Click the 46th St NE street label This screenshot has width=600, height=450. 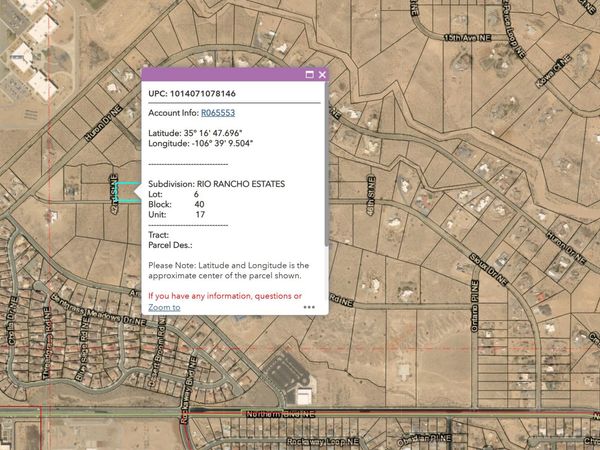[x=370, y=195]
